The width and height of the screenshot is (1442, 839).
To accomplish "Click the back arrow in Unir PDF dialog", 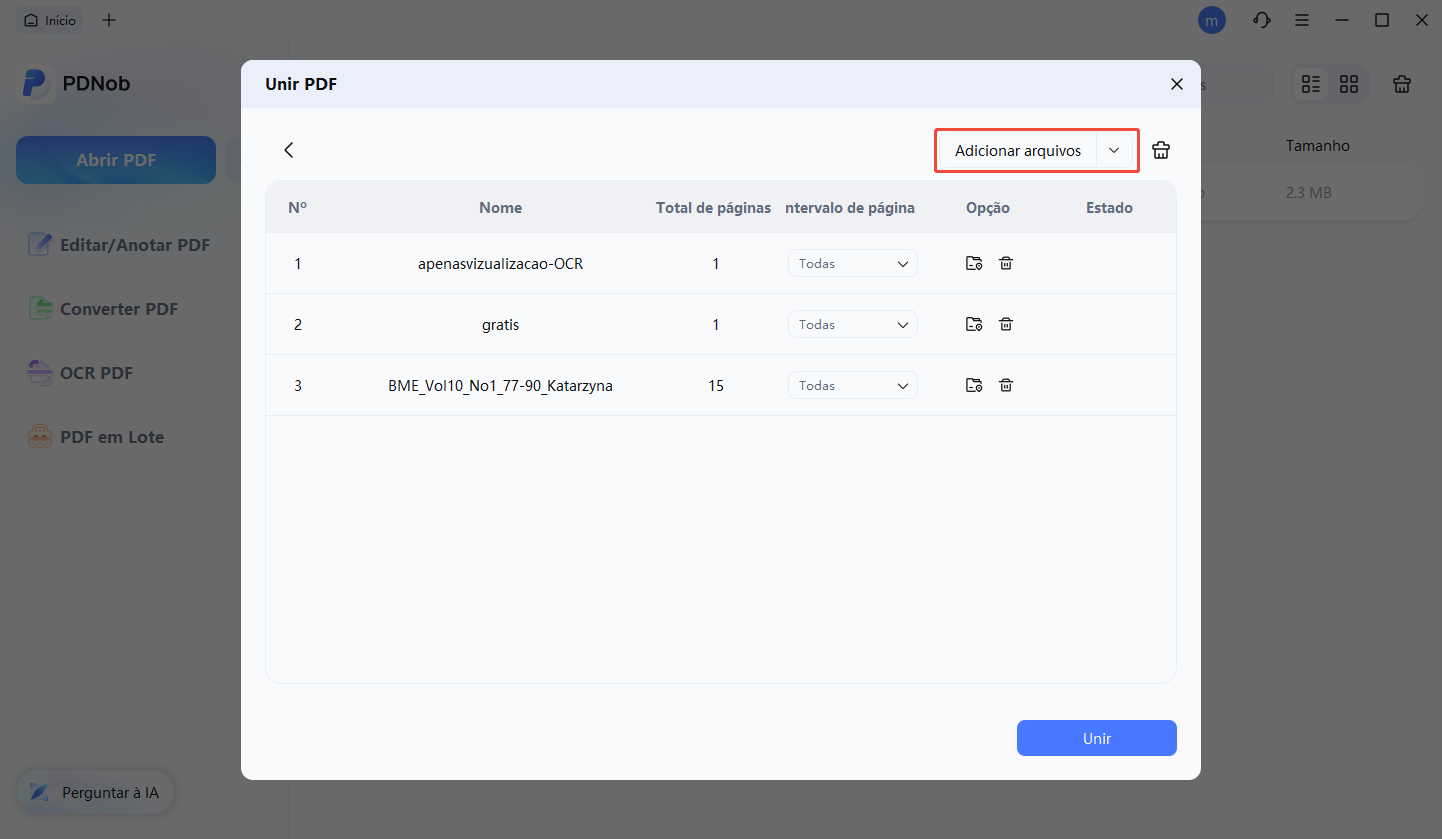I will click(x=289, y=150).
